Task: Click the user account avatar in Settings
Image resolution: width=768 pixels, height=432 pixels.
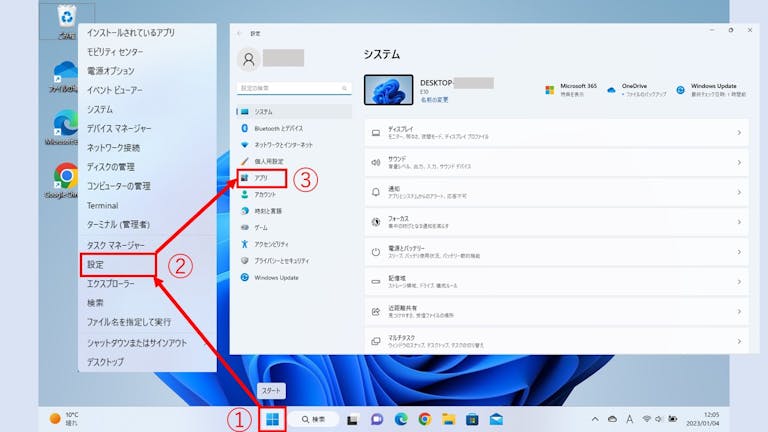Action: click(x=249, y=59)
